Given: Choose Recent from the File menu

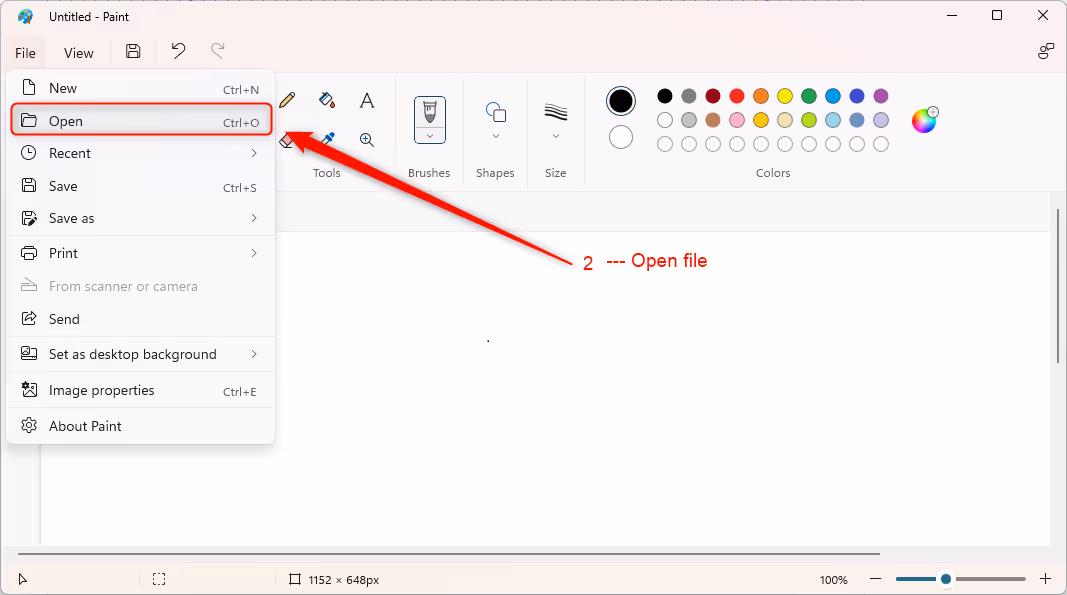Looking at the screenshot, I should coord(141,153).
